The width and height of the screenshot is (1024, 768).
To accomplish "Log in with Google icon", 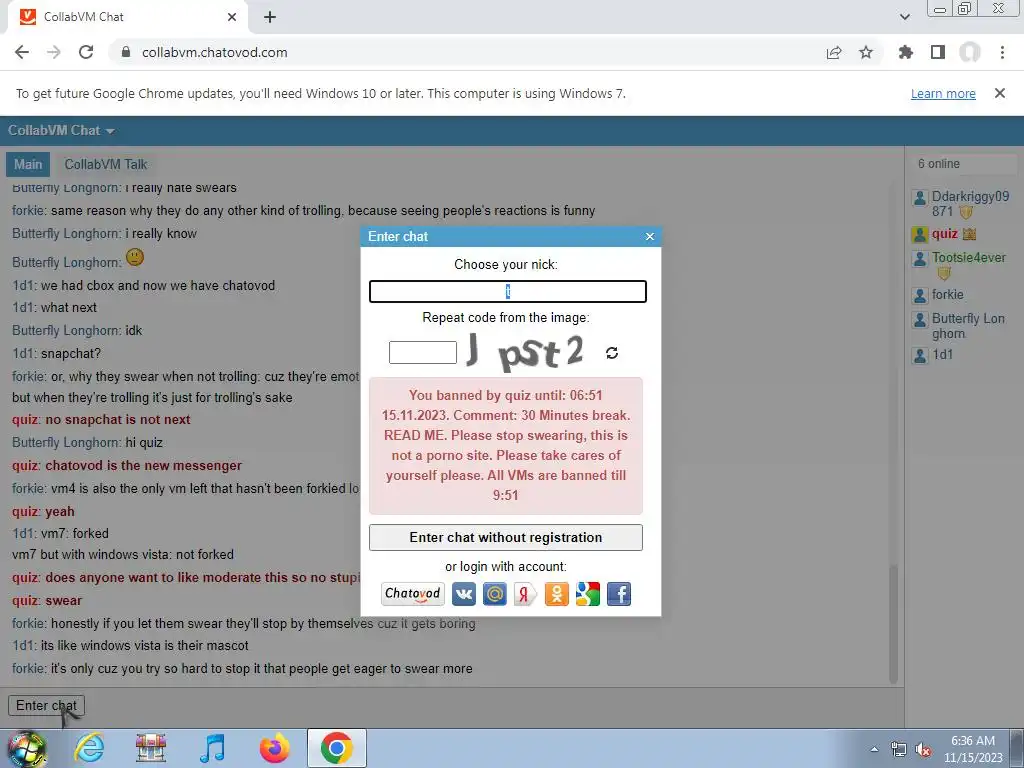I will [x=588, y=594].
